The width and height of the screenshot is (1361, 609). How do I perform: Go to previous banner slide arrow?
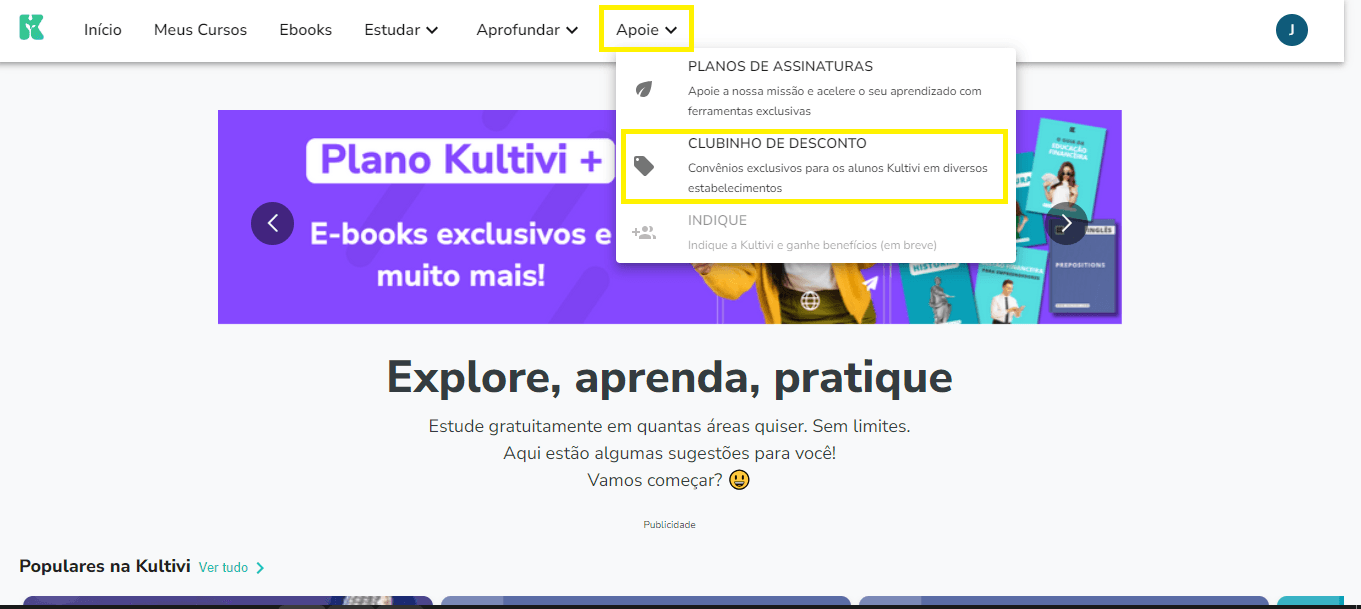click(272, 223)
